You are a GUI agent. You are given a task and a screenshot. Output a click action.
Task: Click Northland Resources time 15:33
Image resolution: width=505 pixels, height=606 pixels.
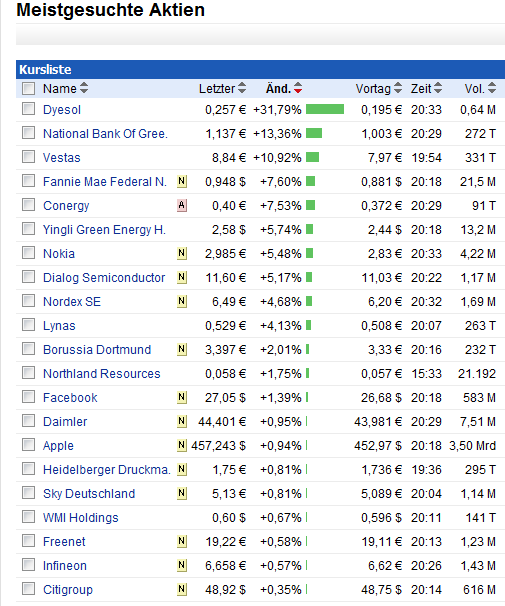[x=426, y=374]
